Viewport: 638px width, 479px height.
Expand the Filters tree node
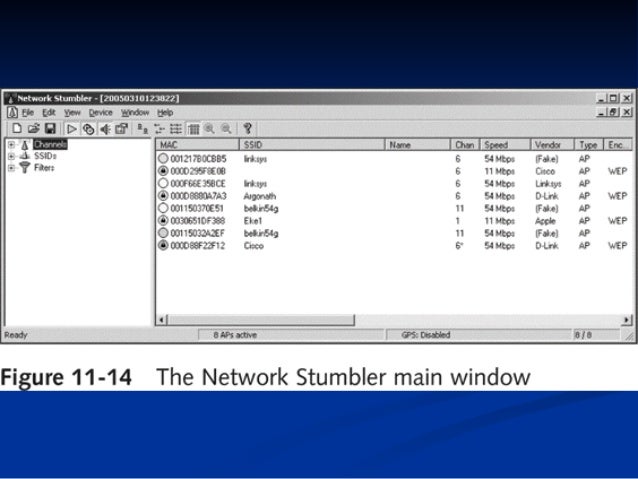[x=11, y=167]
